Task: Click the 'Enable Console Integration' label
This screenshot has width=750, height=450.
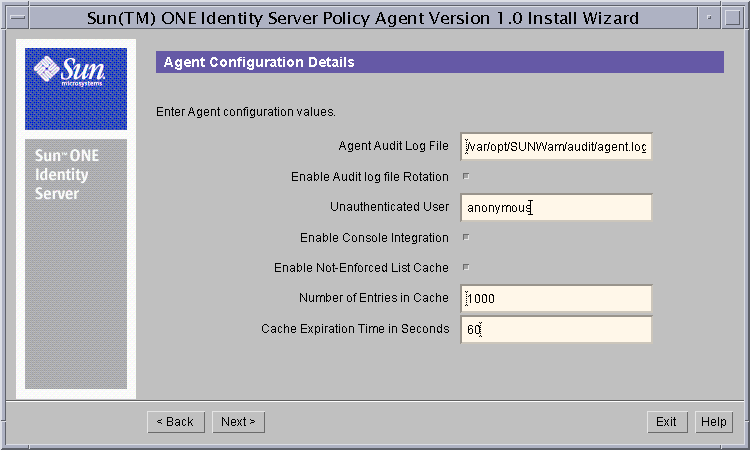Action: [x=374, y=238]
